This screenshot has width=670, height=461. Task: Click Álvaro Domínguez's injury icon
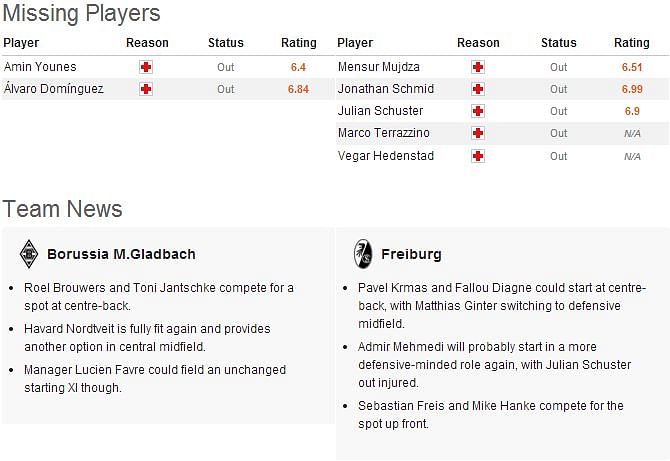(146, 89)
